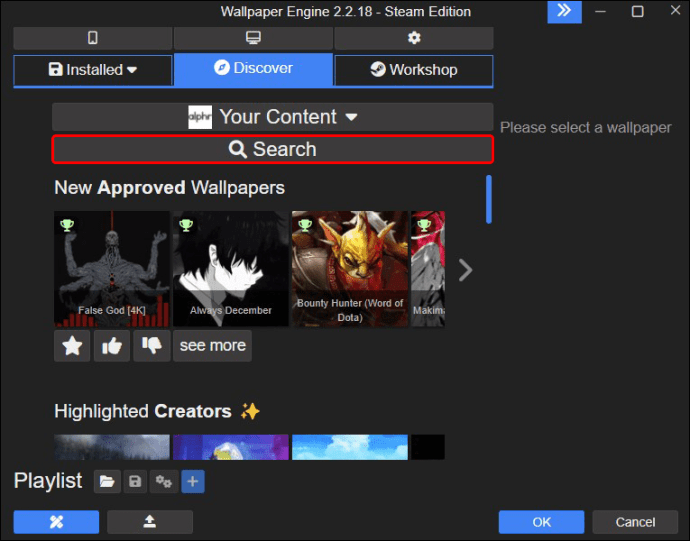Image resolution: width=690 pixels, height=541 pixels.
Task: Click the thumbs down button
Action: (152, 346)
